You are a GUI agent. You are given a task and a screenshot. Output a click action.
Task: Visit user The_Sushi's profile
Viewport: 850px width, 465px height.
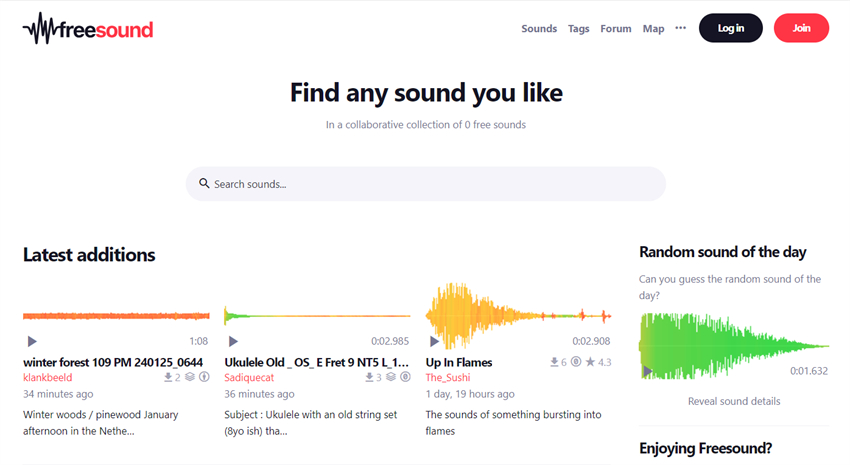pos(448,377)
